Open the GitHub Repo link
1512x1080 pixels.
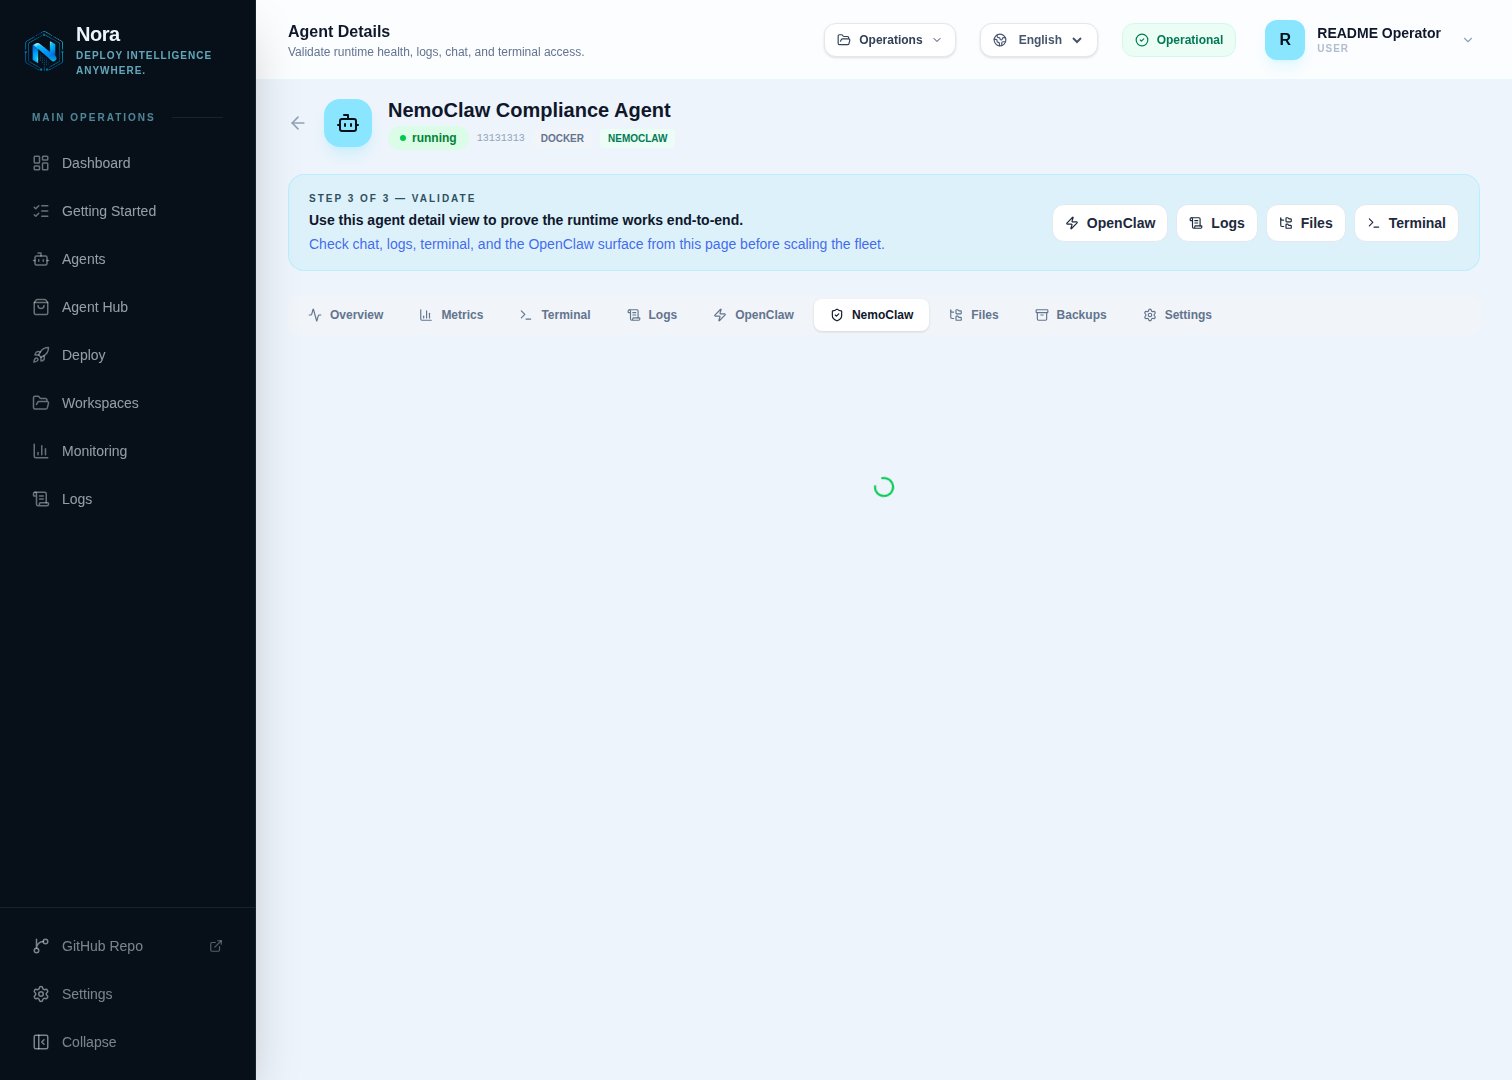128,946
